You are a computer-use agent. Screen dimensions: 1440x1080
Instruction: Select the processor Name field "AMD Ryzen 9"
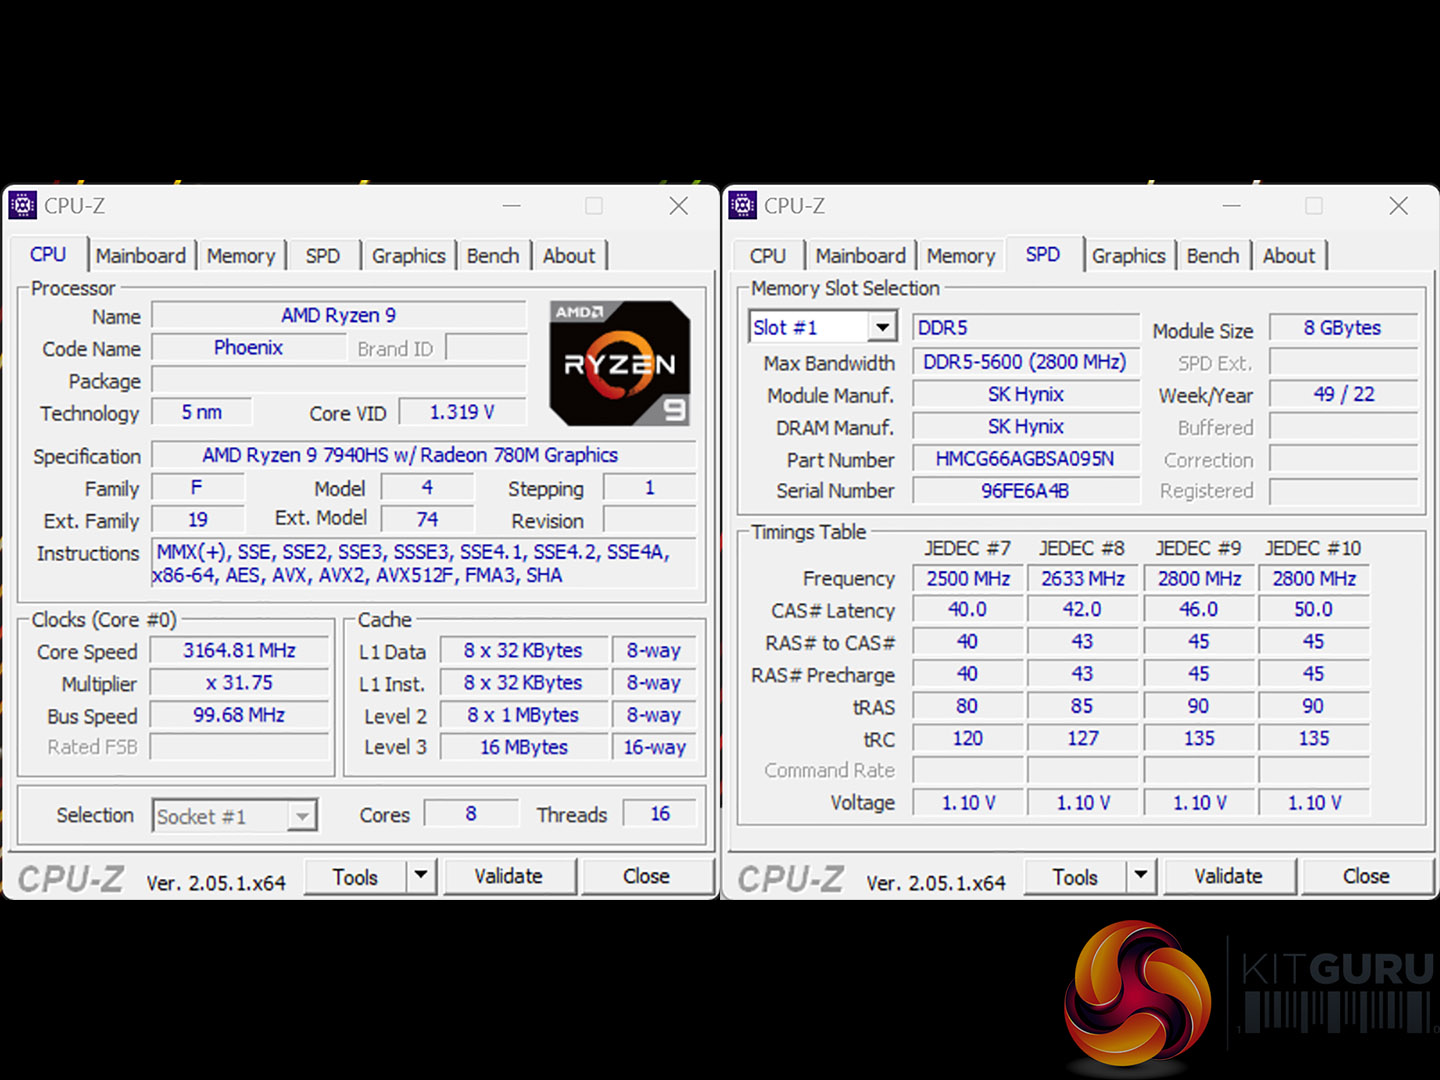tap(339, 316)
